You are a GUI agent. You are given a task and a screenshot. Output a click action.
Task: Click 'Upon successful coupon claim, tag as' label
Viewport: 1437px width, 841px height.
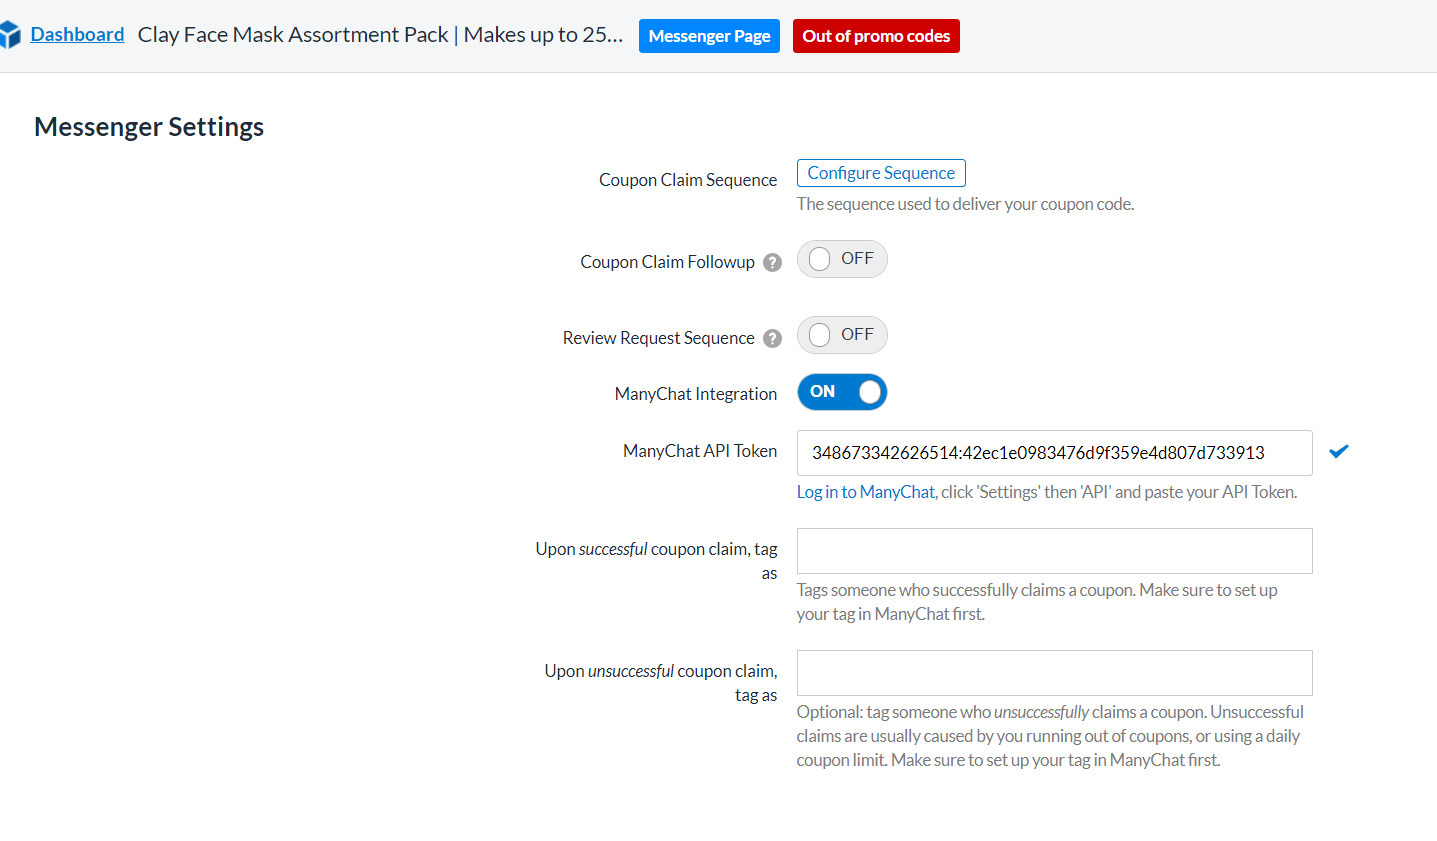click(656, 561)
